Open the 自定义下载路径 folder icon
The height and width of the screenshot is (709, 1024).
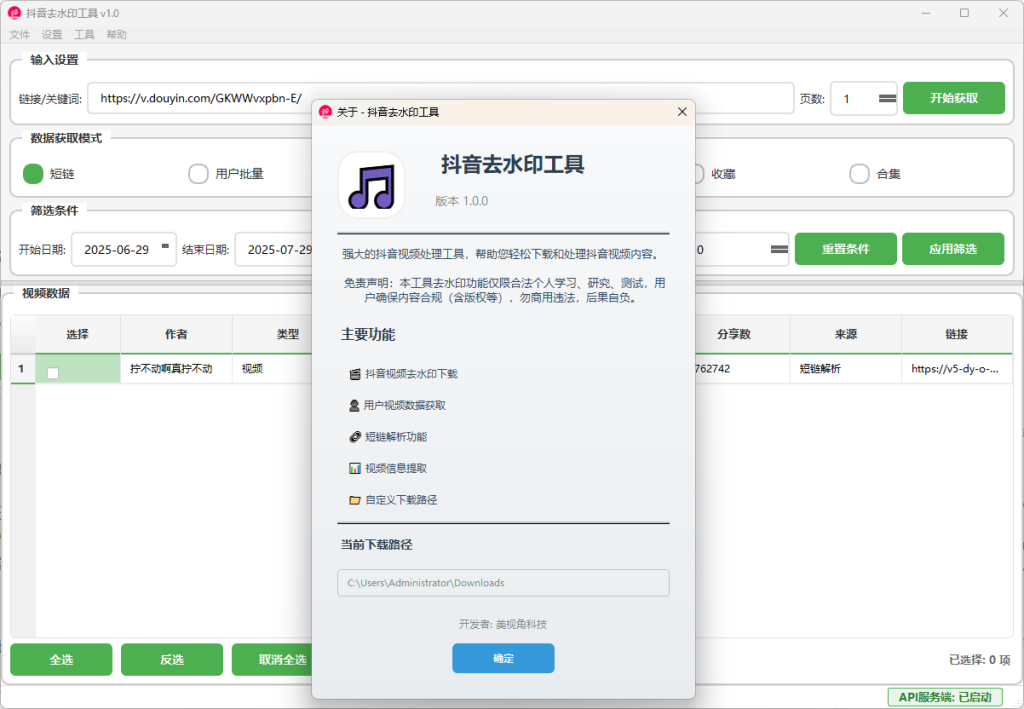coord(355,498)
